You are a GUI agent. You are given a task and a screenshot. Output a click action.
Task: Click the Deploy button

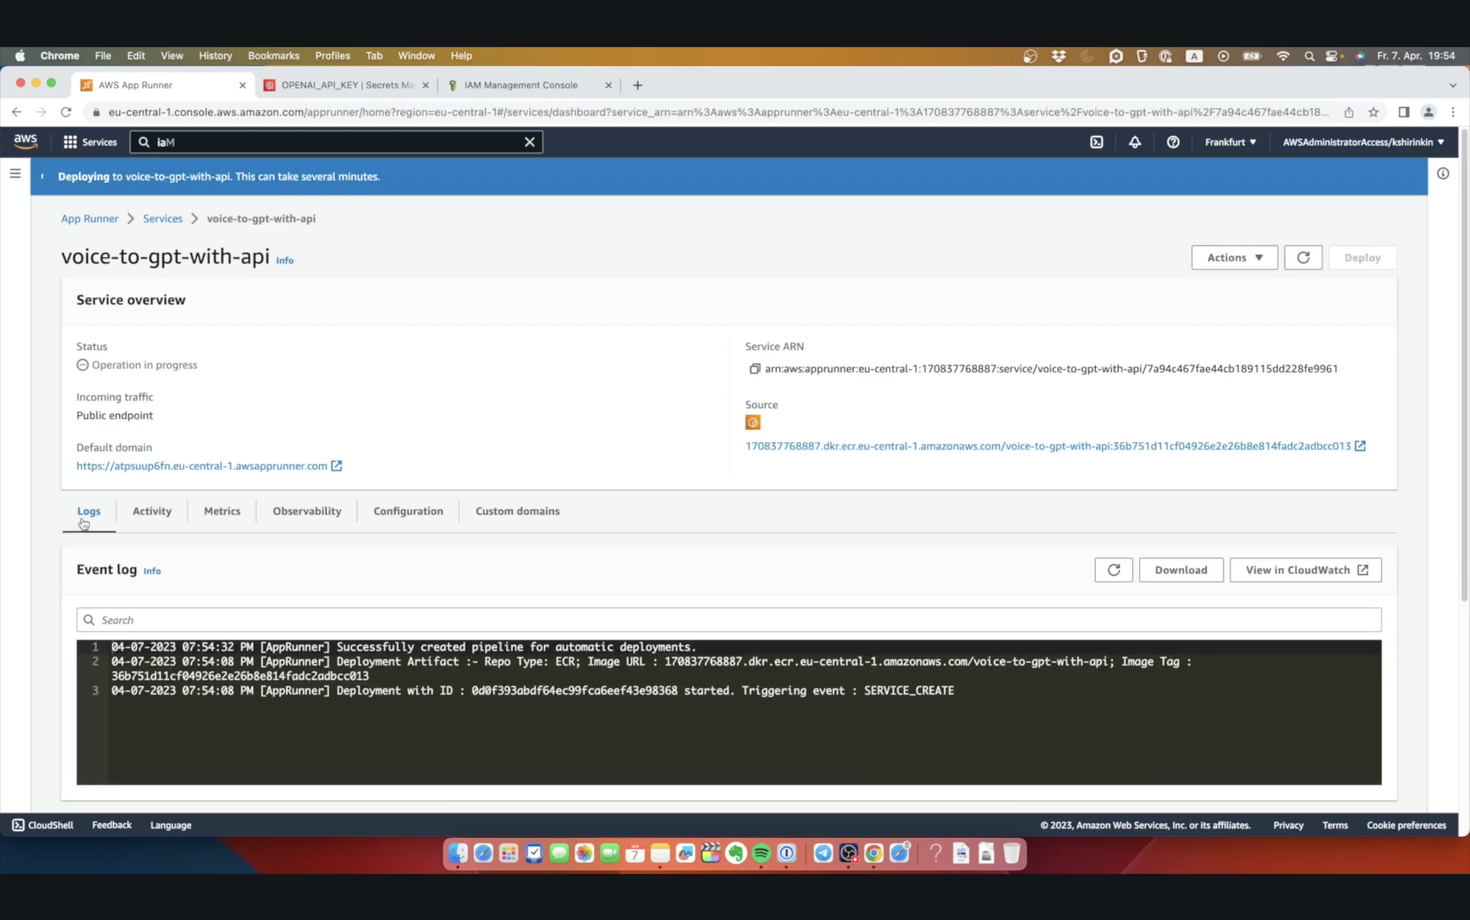[1362, 258]
